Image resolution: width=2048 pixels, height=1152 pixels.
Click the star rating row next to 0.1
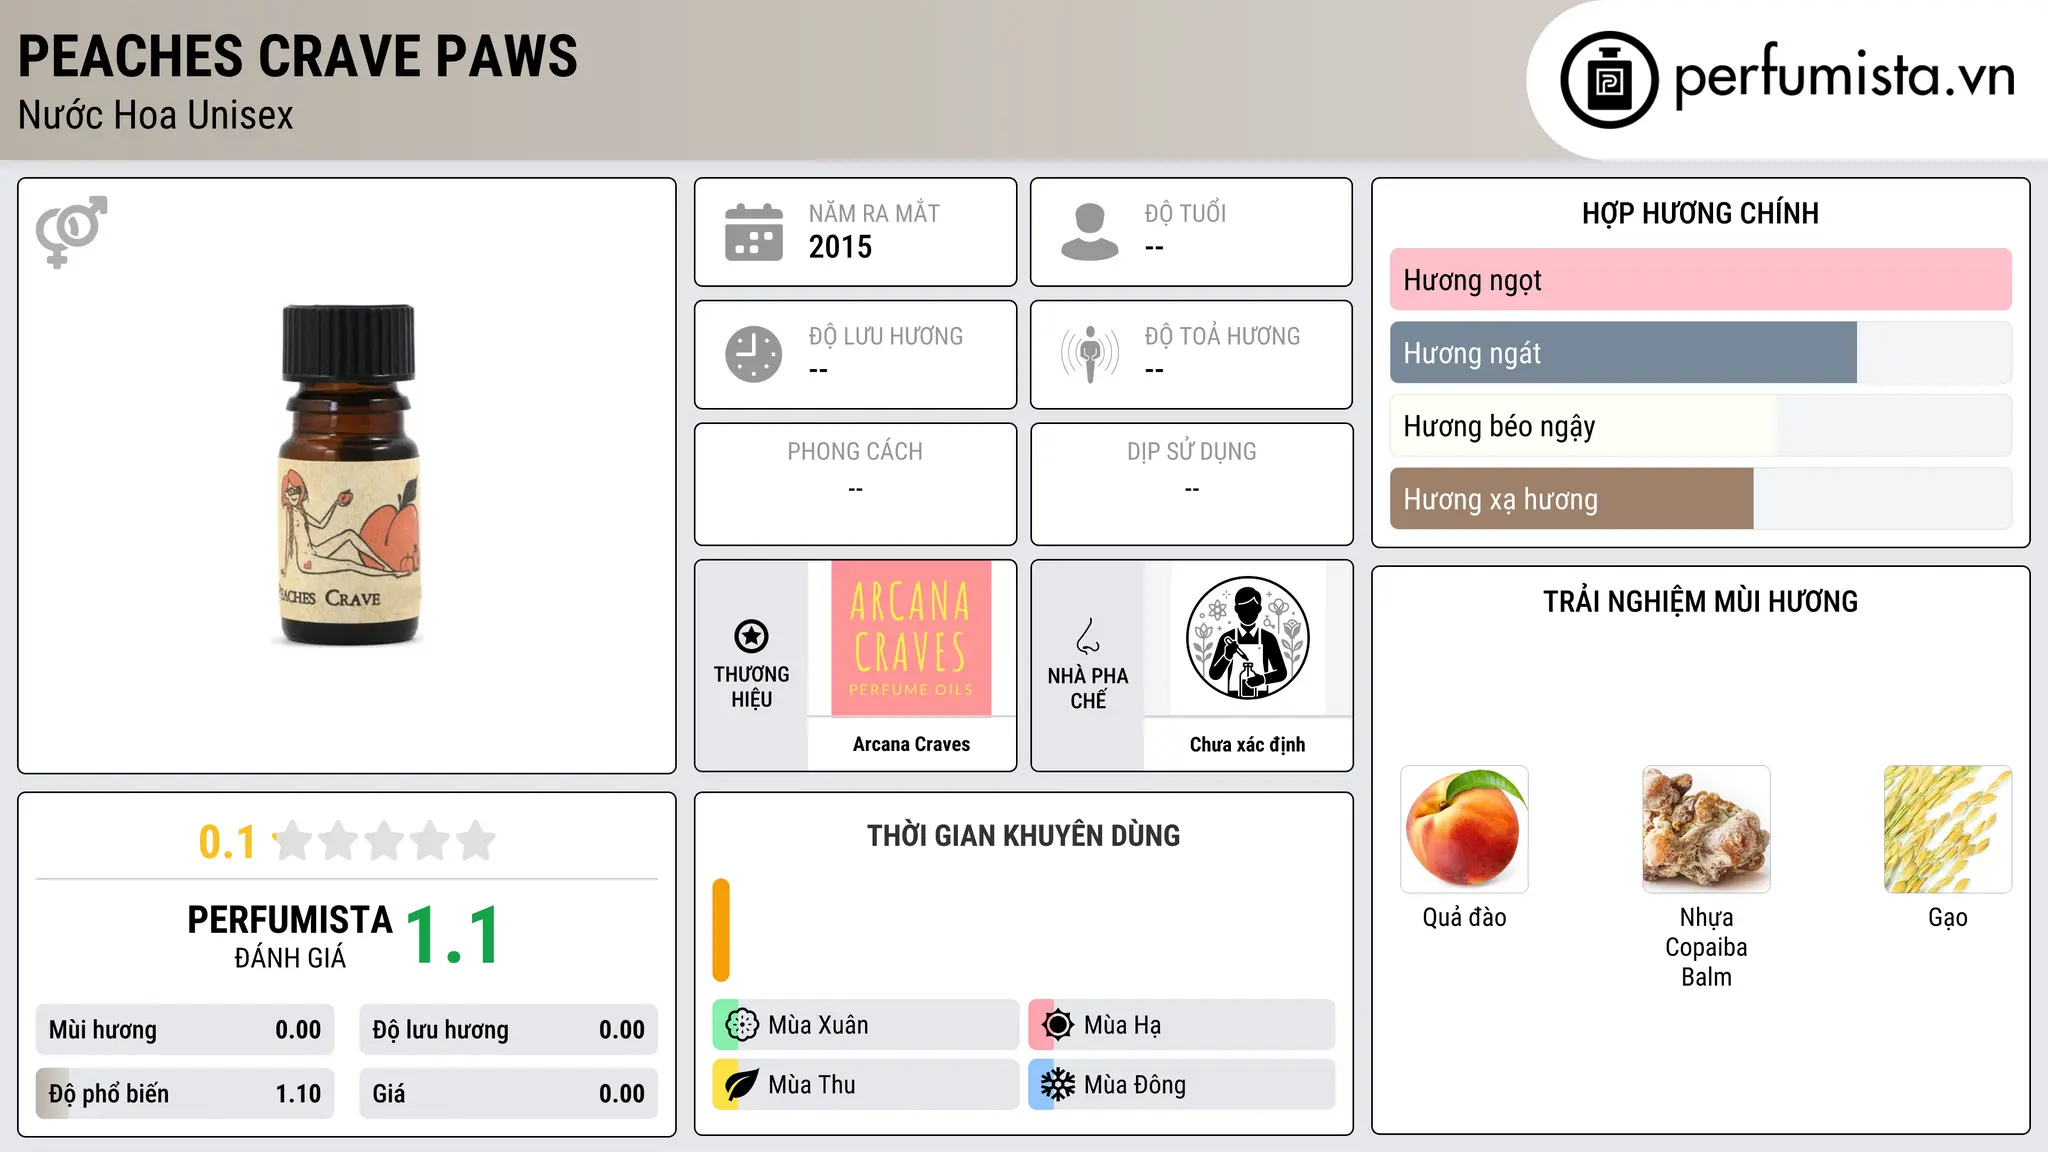[385, 841]
